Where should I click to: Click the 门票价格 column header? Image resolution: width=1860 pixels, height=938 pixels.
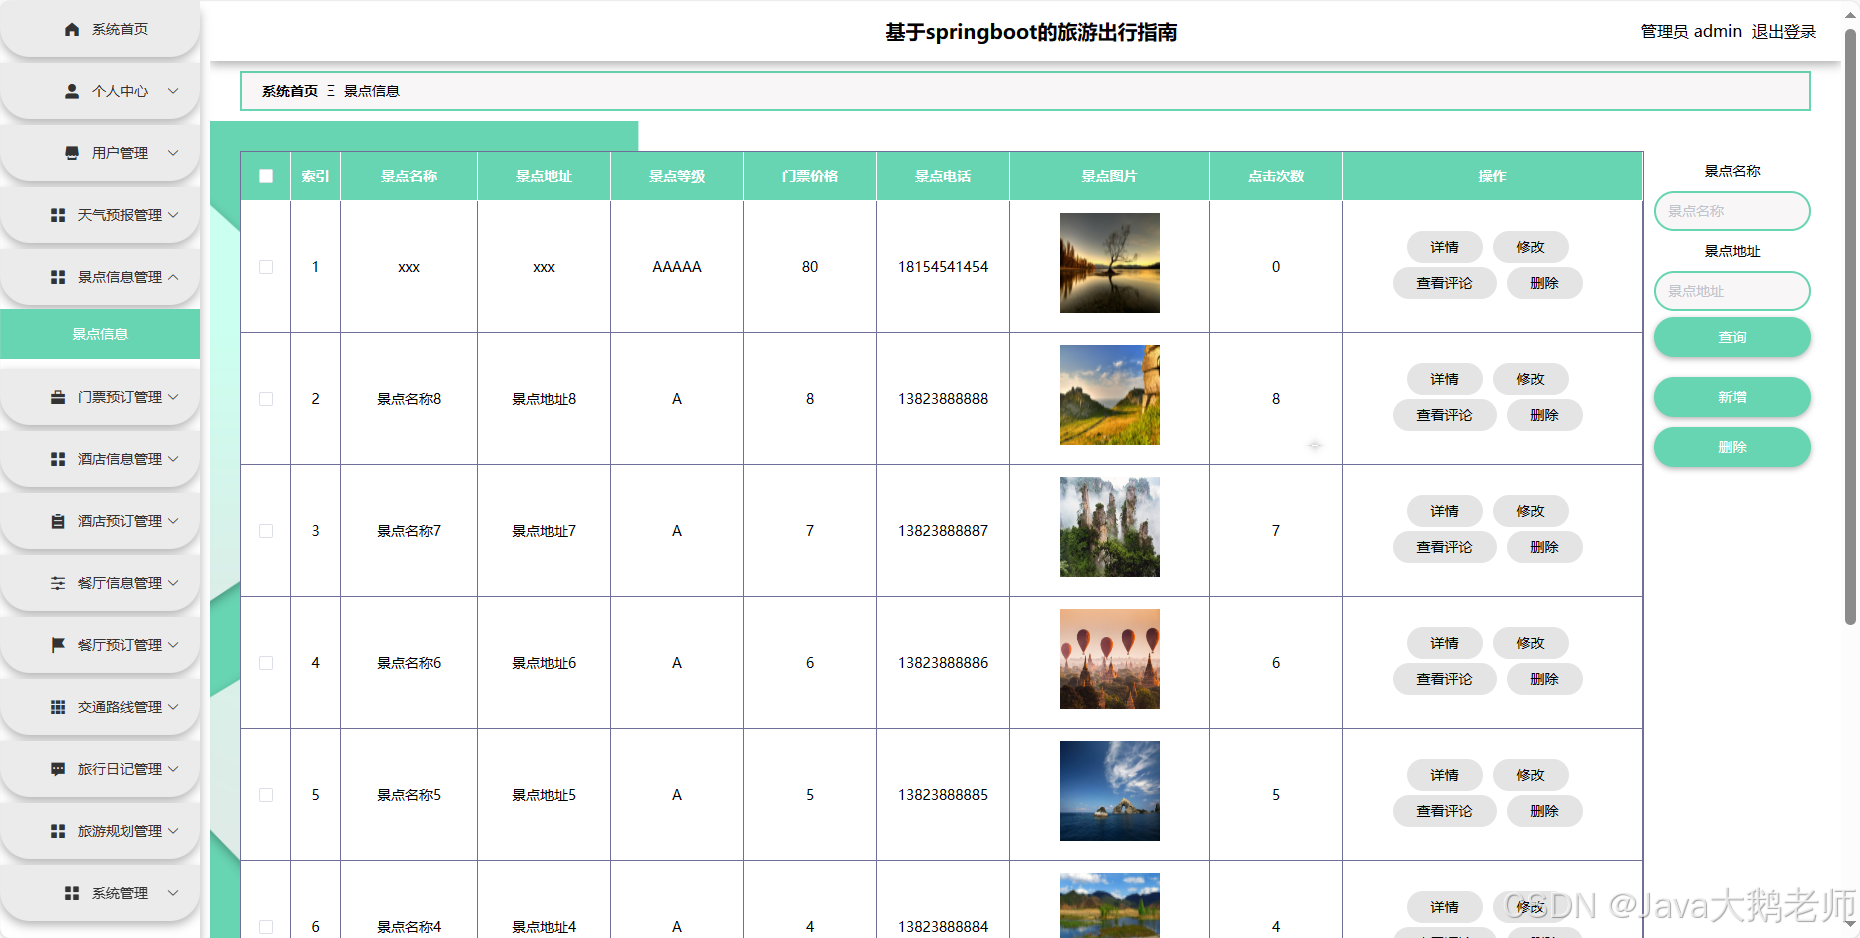pos(810,176)
